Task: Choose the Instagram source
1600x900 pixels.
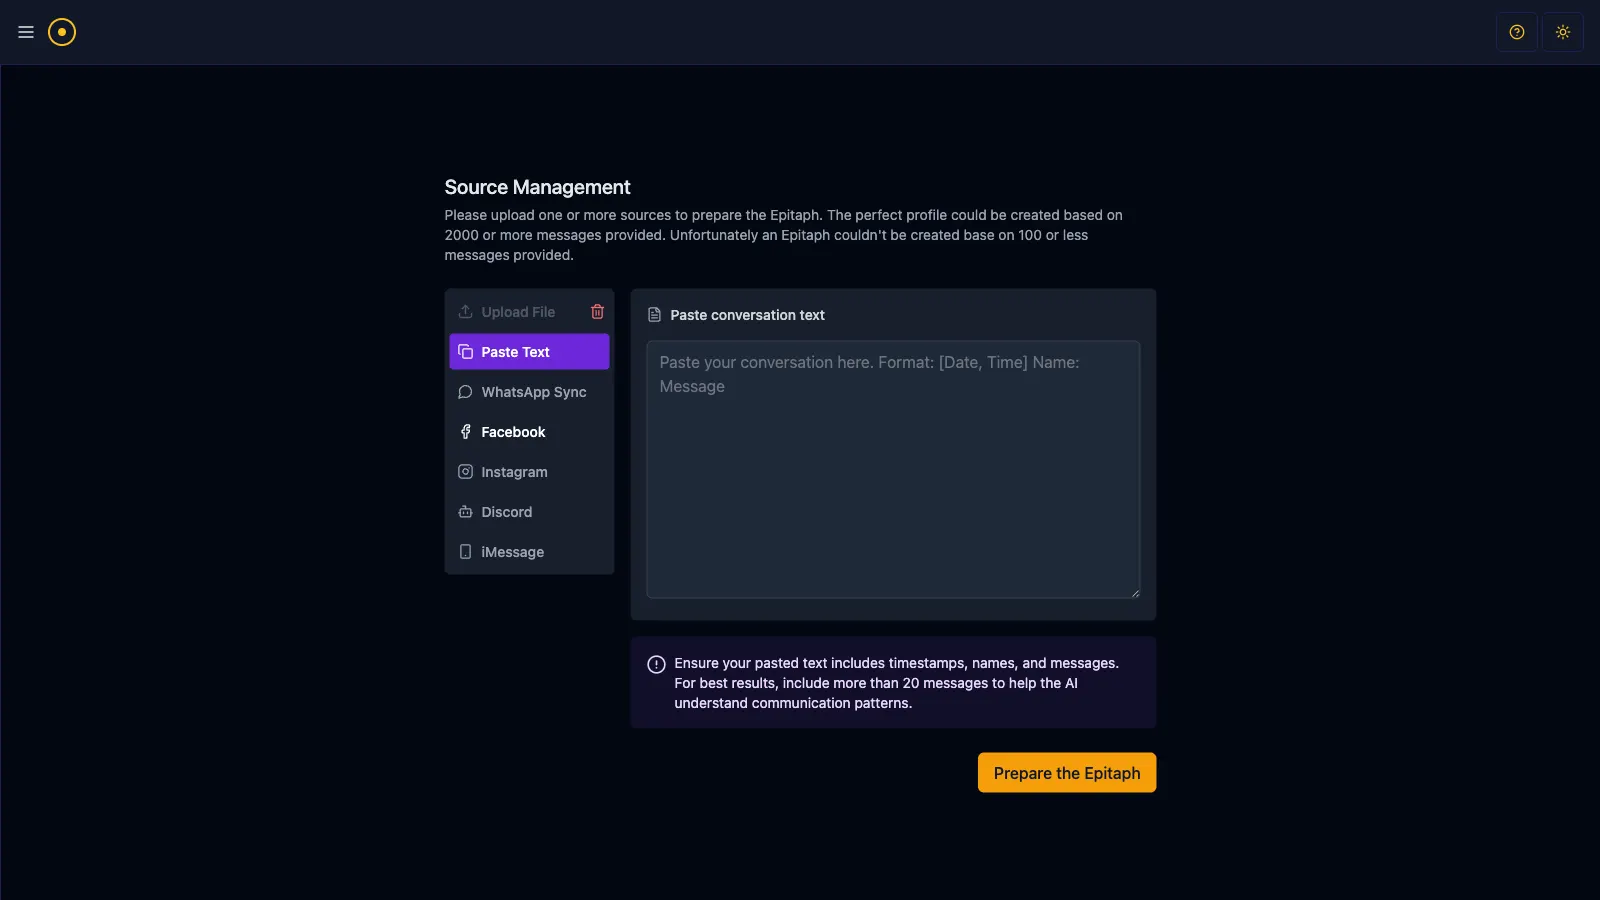Action: coord(529,472)
